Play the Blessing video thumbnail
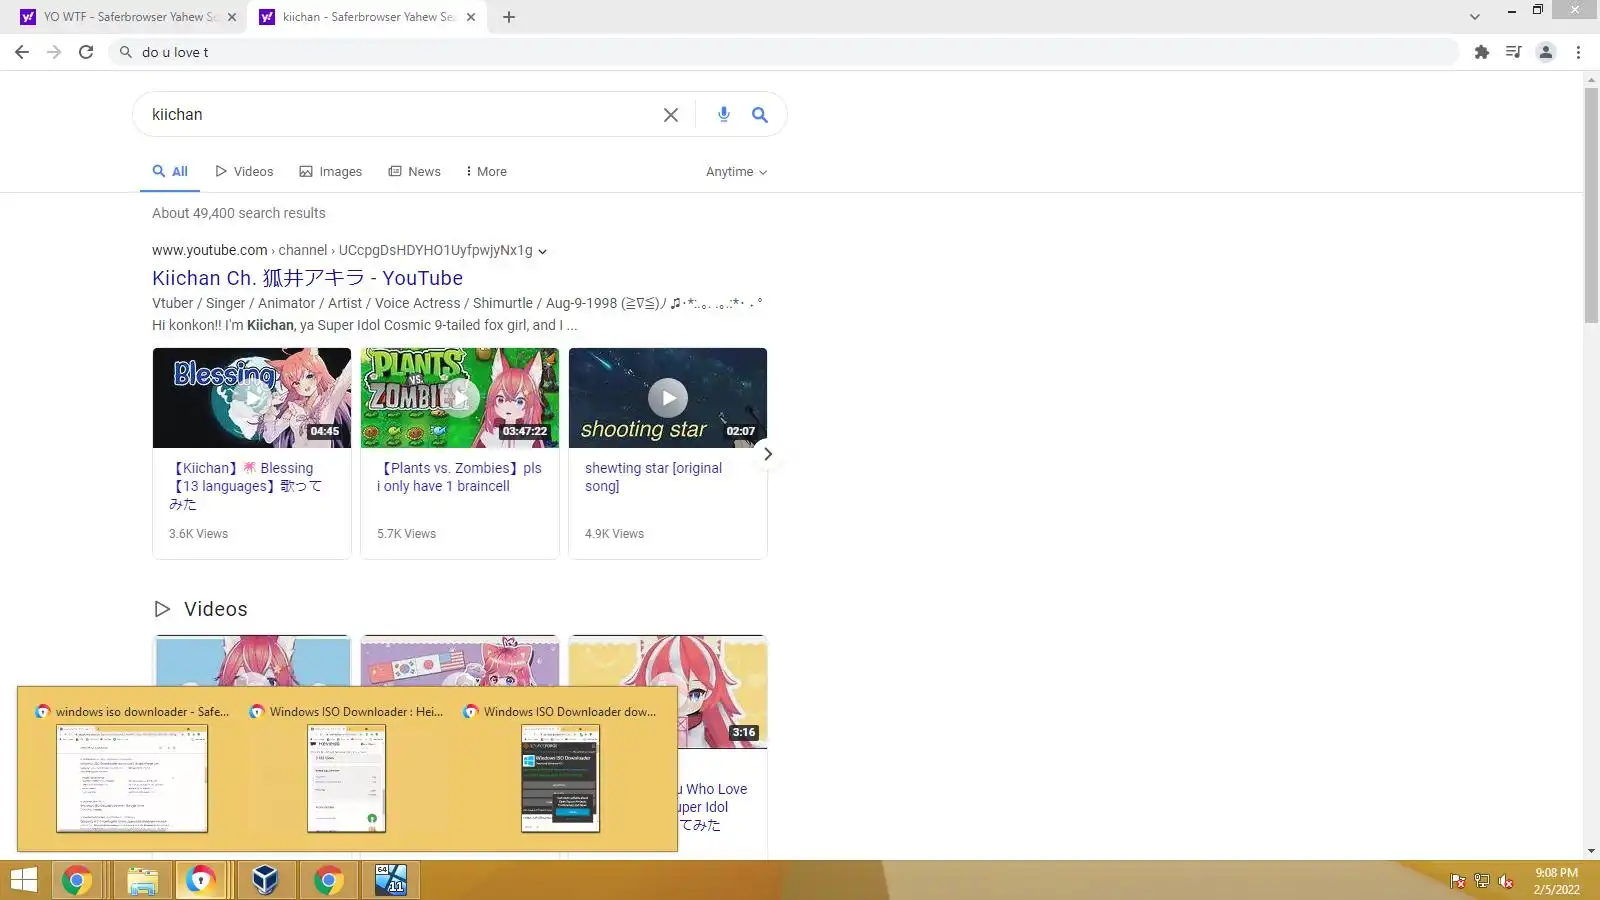This screenshot has height=900, width=1600. (x=252, y=398)
